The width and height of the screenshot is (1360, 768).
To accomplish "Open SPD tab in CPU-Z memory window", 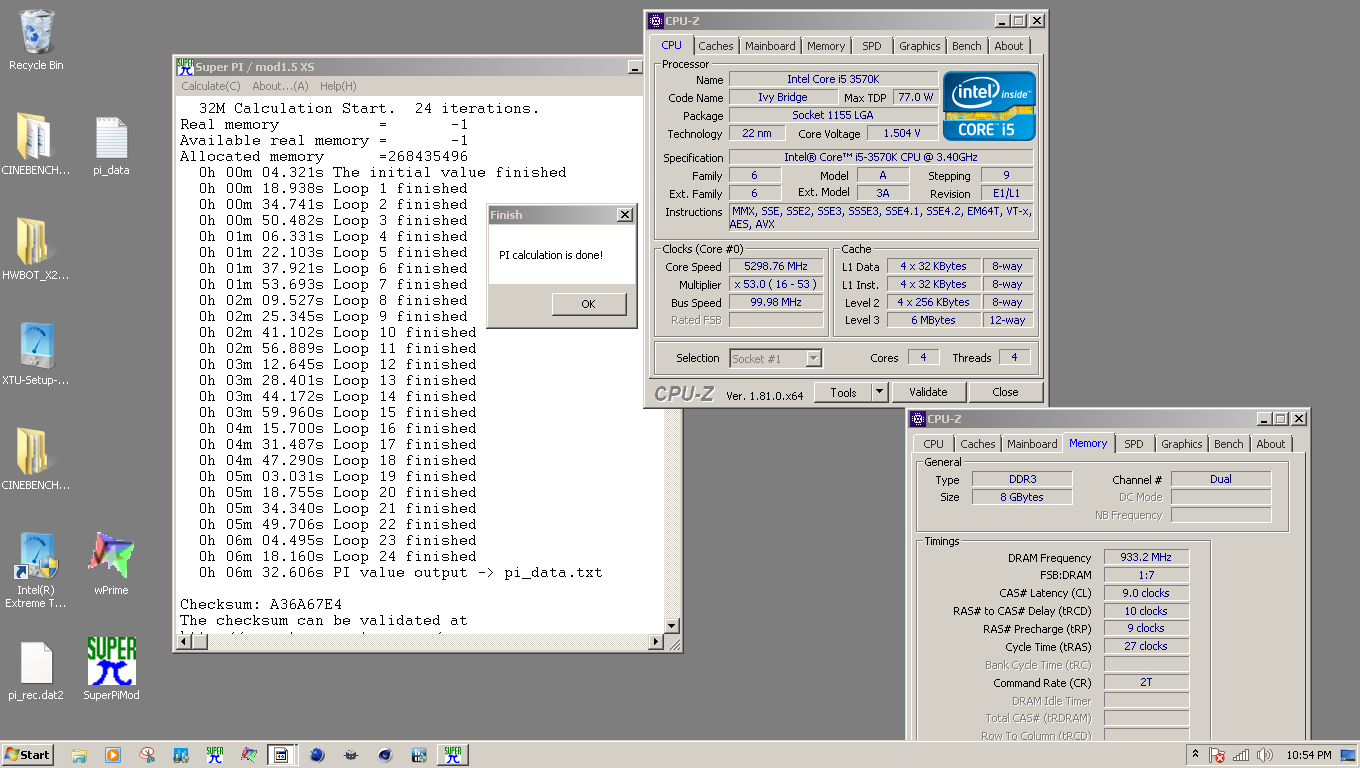I will tap(1133, 444).
